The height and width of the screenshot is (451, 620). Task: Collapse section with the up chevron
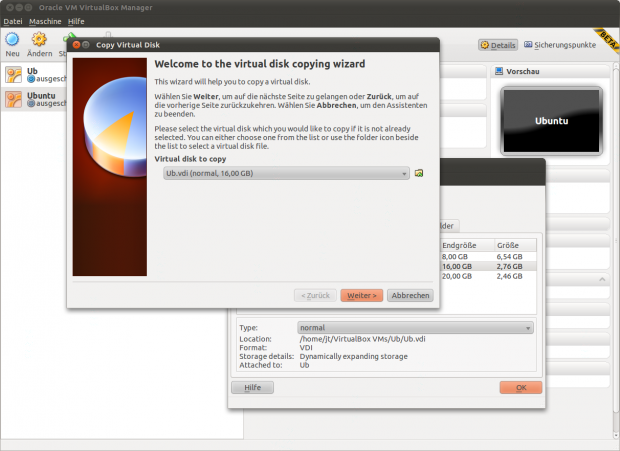click(x=602, y=279)
